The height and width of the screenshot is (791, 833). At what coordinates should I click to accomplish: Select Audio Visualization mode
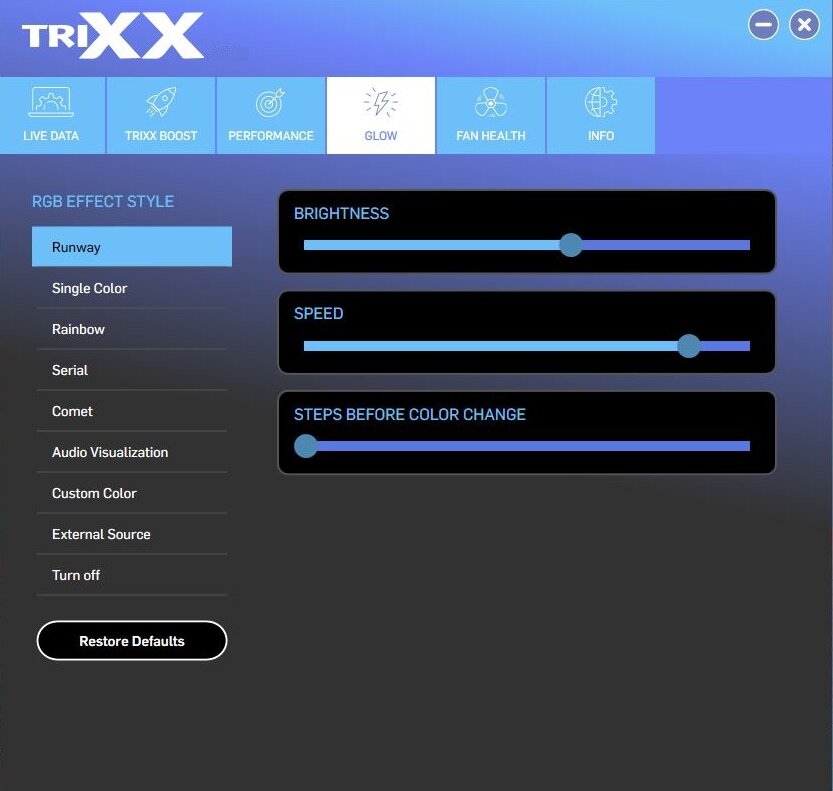131,452
